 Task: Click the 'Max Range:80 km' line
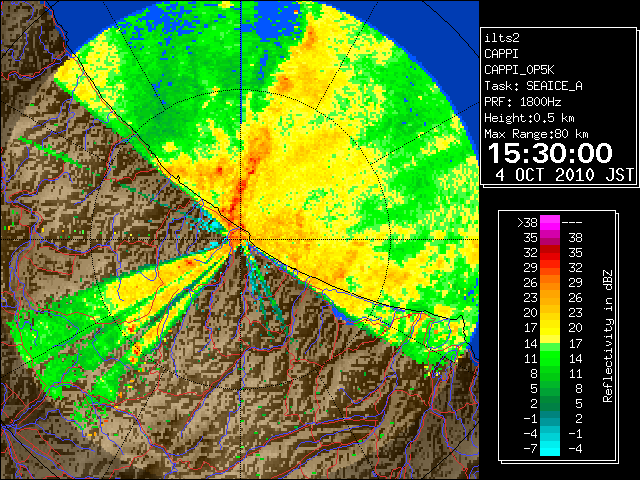(536, 134)
